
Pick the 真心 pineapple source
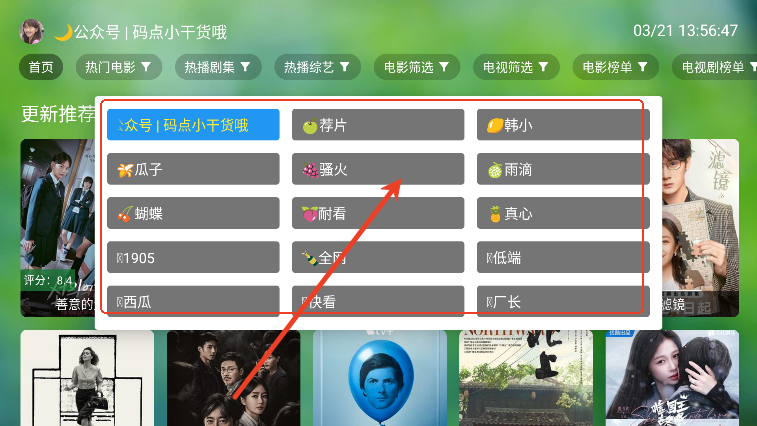pyautogui.click(x=563, y=213)
